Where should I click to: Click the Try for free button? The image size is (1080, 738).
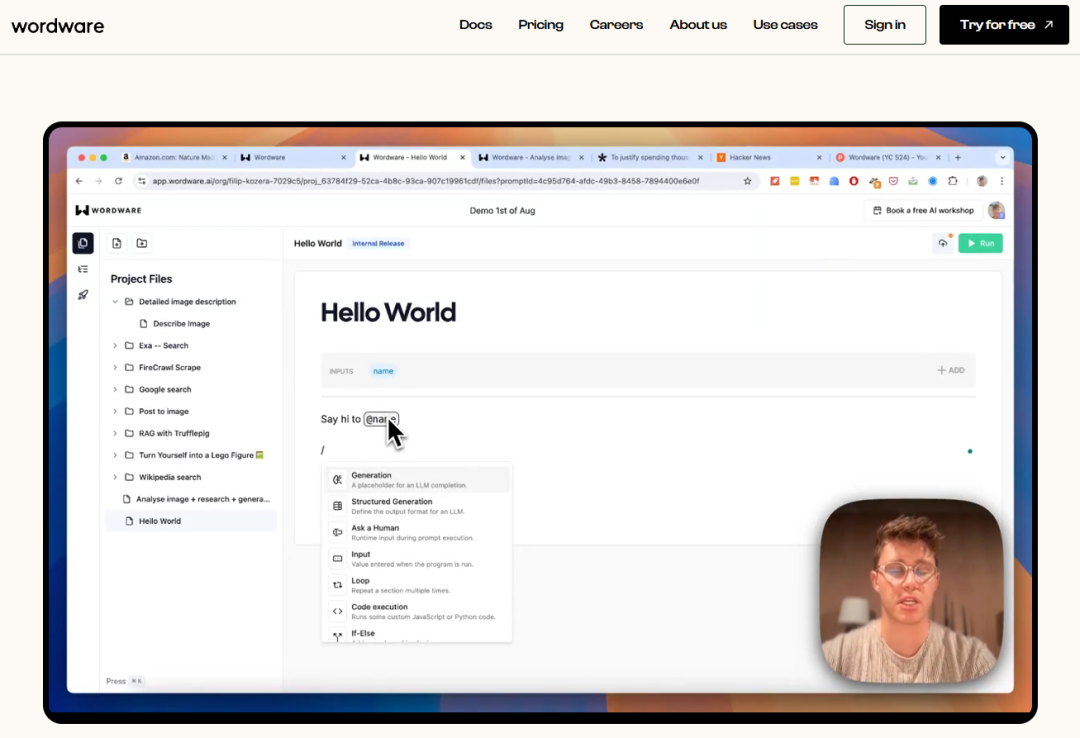coord(1004,25)
